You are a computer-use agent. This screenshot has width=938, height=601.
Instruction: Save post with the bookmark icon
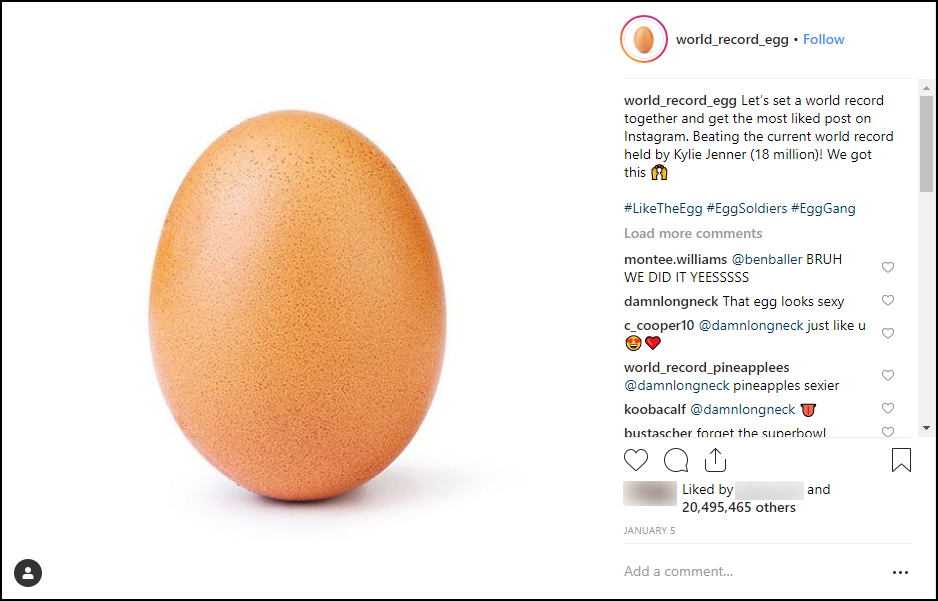click(901, 460)
